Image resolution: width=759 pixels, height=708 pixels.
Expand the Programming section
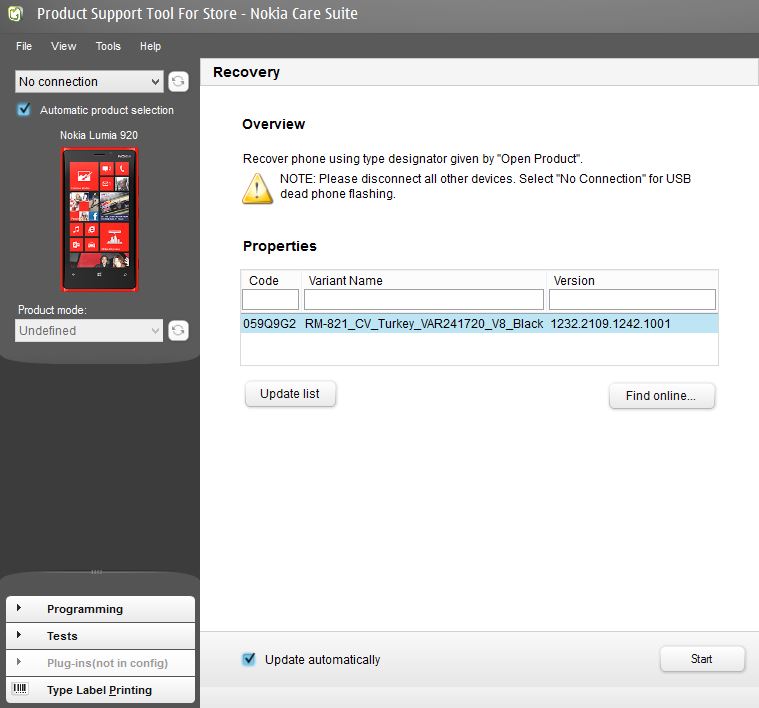100,609
